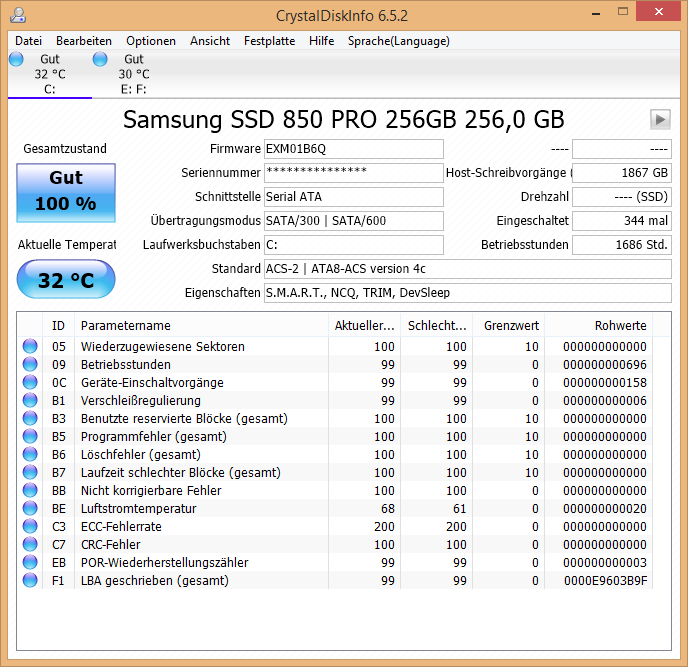The image size is (688, 667).
Task: Go to next disk with the arrow button
Action: (x=660, y=119)
